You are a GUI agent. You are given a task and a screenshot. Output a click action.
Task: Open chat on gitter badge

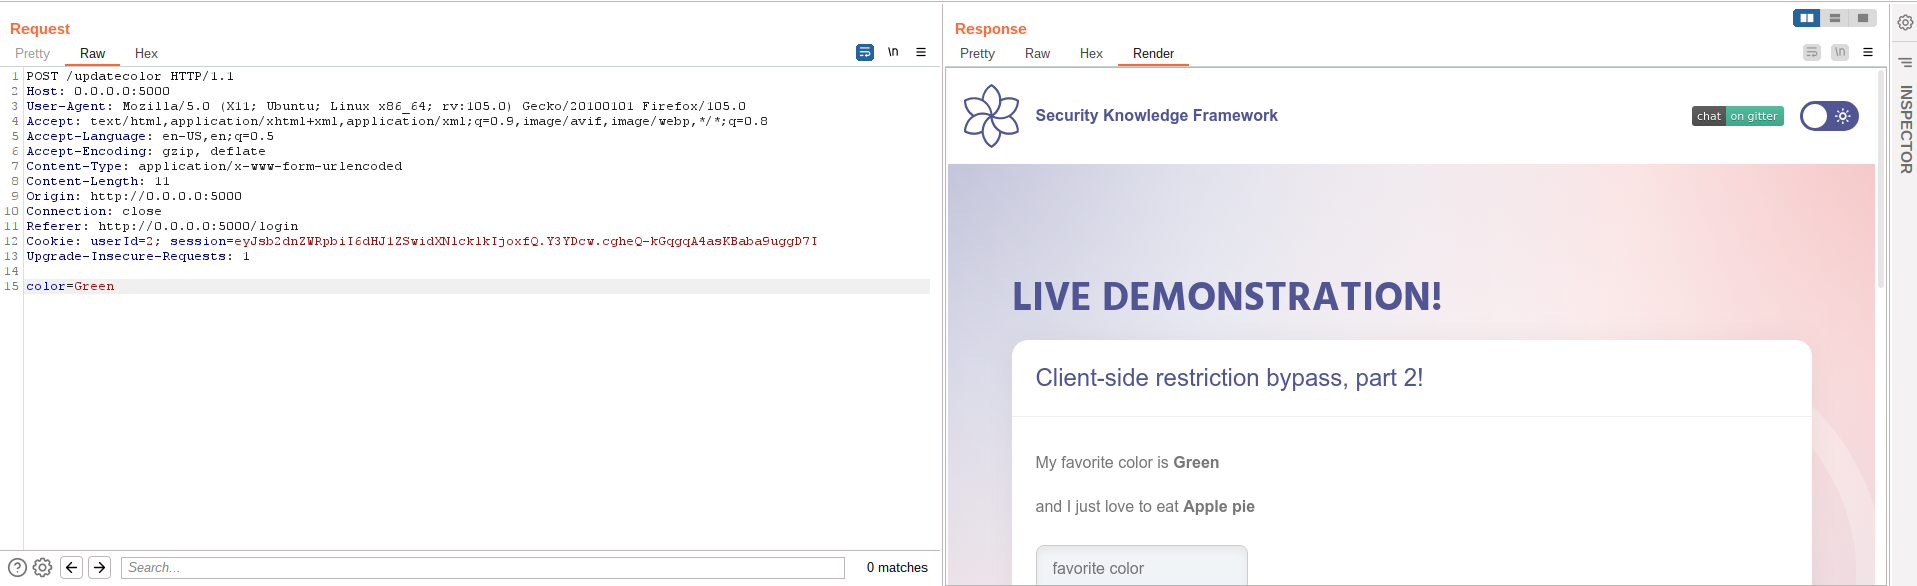point(1738,116)
